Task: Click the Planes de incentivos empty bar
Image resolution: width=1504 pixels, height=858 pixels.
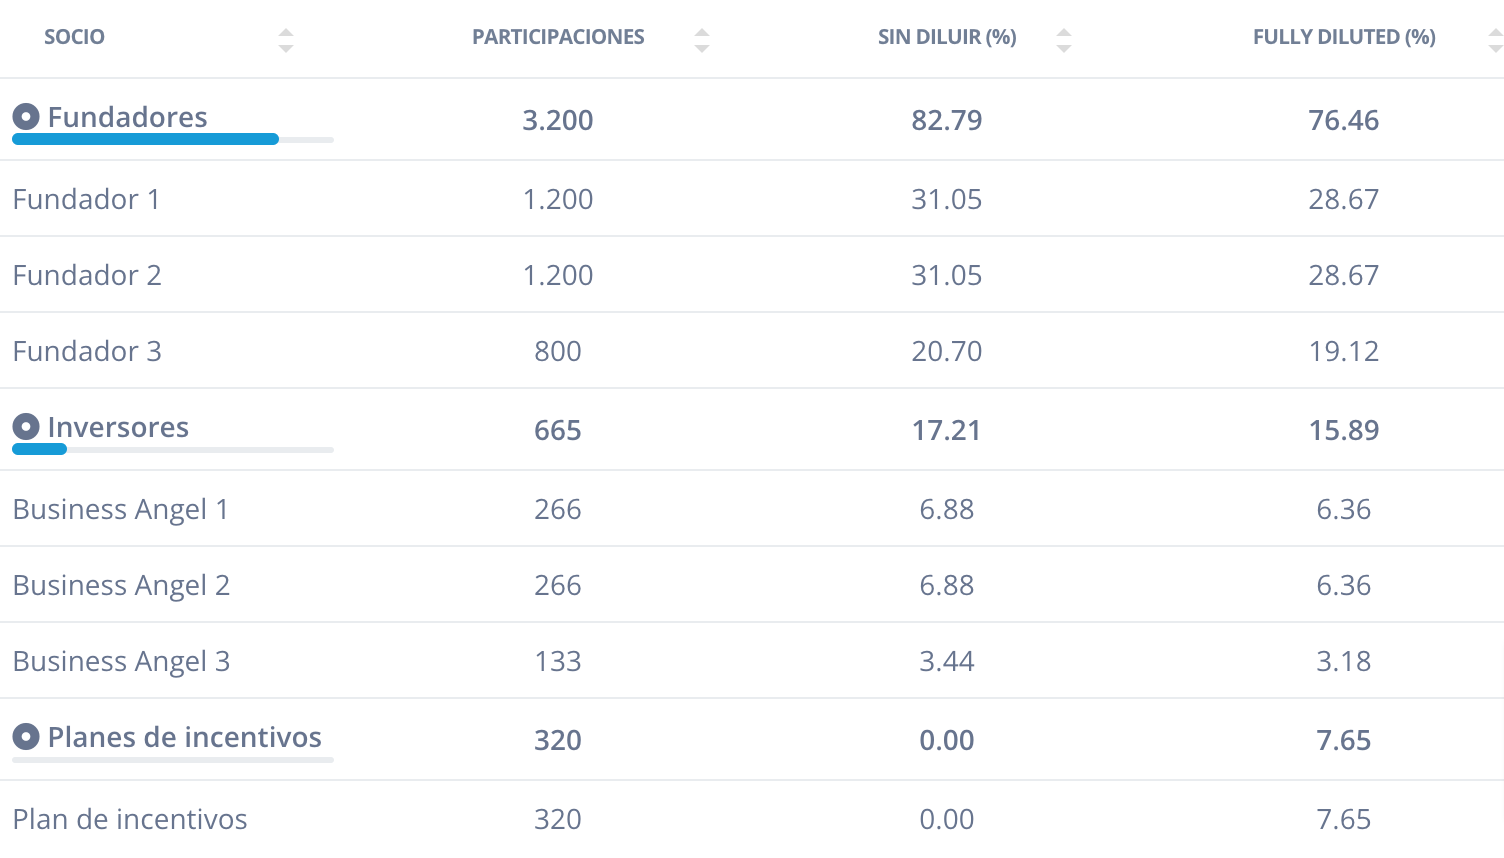Action: (x=173, y=760)
